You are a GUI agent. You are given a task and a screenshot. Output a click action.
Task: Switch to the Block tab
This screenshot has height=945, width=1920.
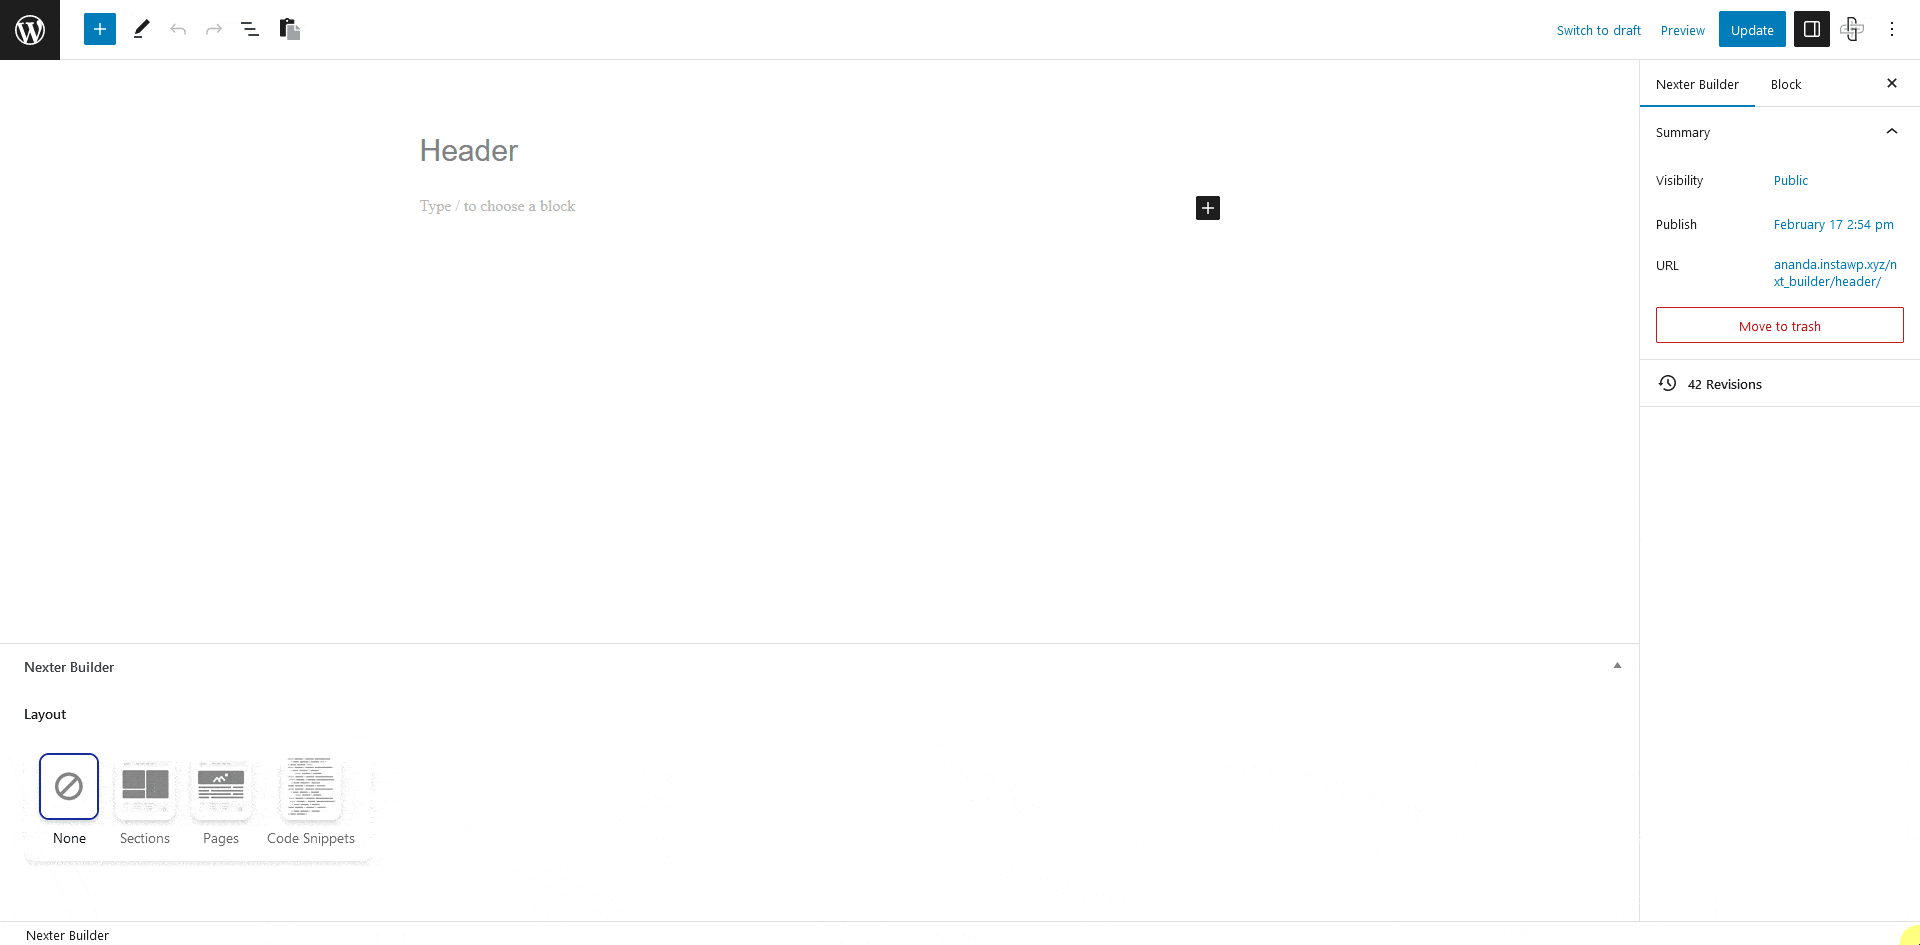(x=1786, y=84)
